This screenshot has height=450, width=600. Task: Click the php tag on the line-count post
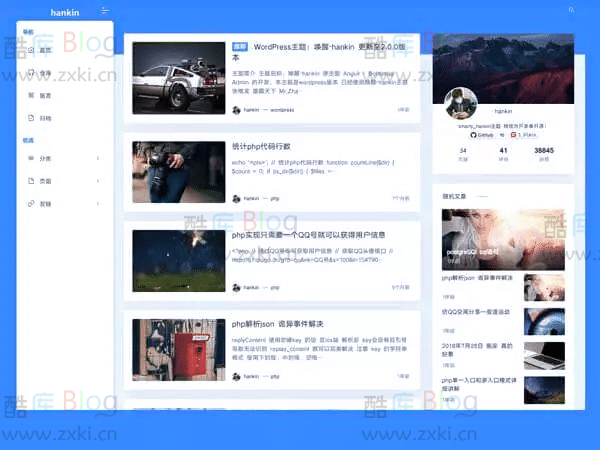(x=275, y=199)
